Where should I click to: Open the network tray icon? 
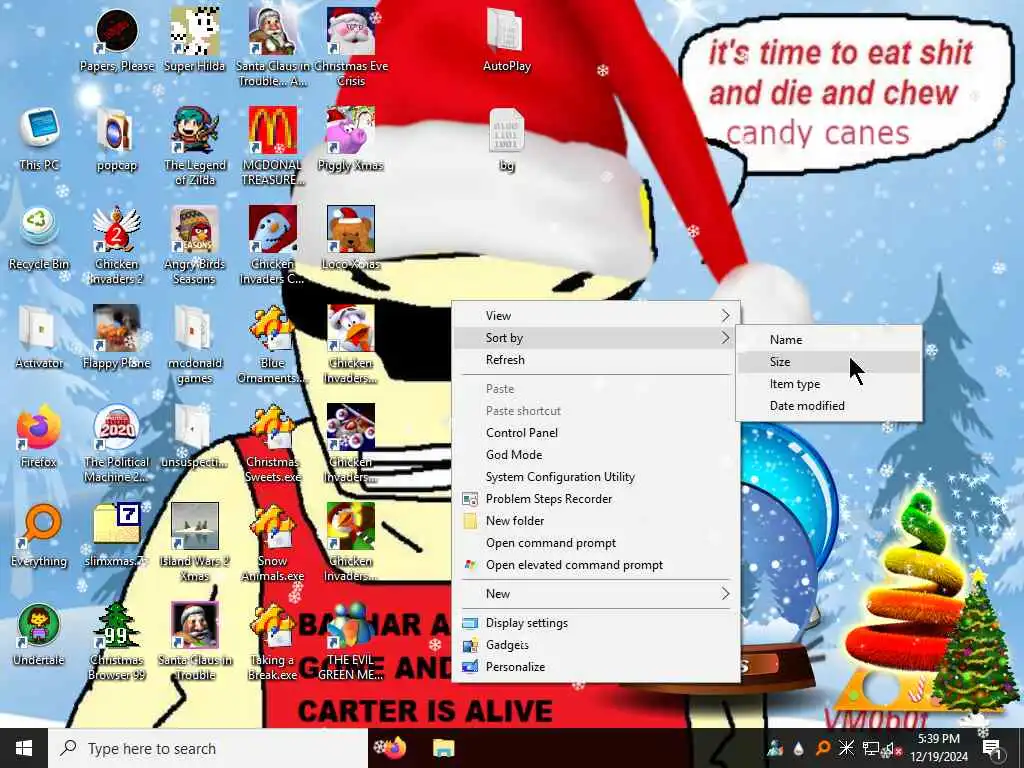[870, 748]
